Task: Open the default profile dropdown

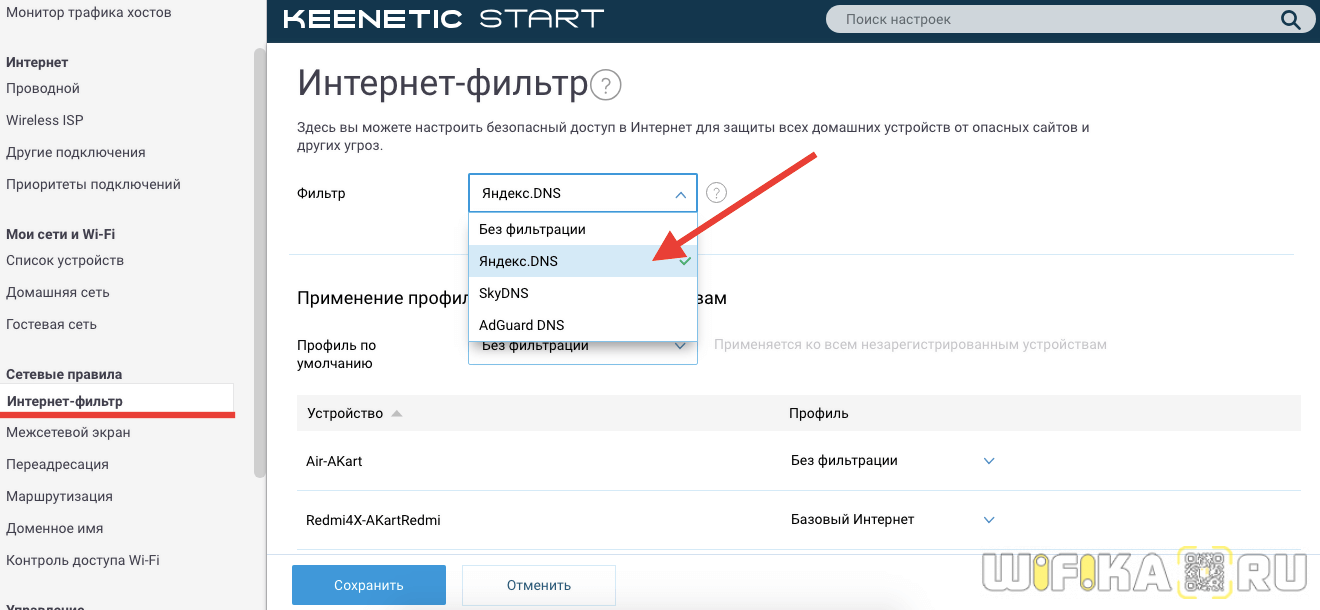Action: pos(680,347)
